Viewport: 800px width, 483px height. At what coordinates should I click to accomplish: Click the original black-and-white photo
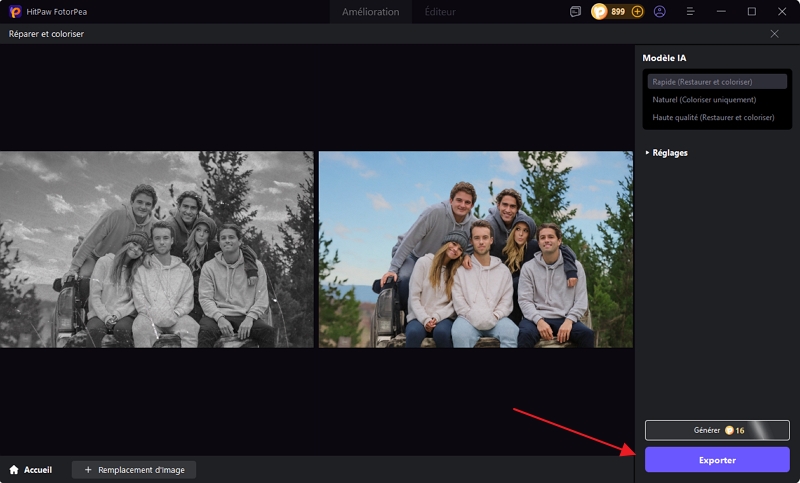(x=156, y=249)
